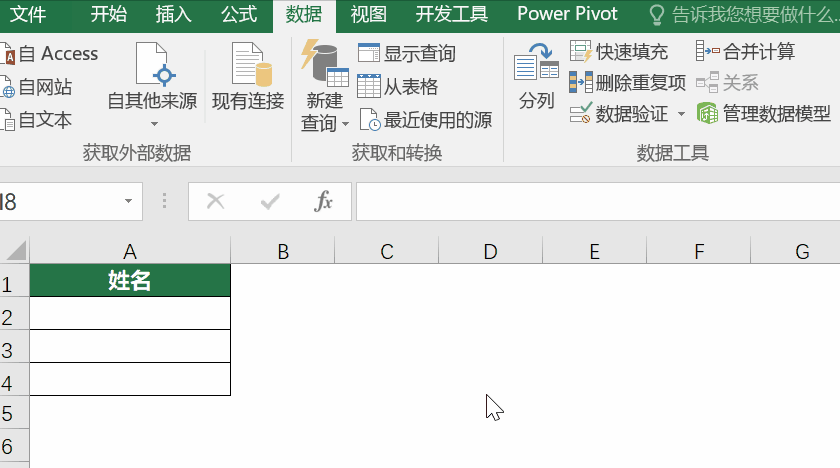Expand the 自其他来源 dropdown arrow
Screen dimensions: 840x468
pos(154,124)
